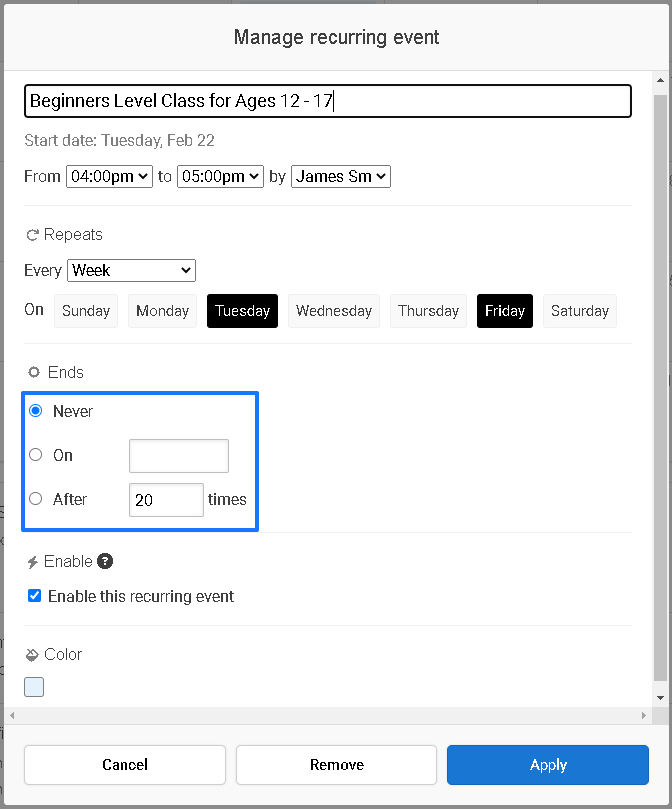Click the Enable help question mark icon
This screenshot has height=809, width=672.
105,561
